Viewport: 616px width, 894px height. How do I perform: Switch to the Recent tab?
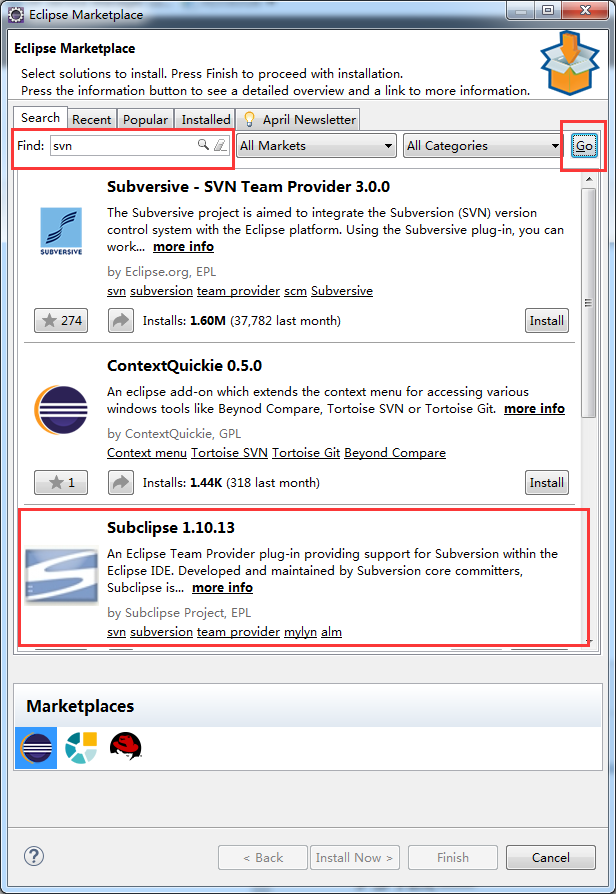point(91,119)
